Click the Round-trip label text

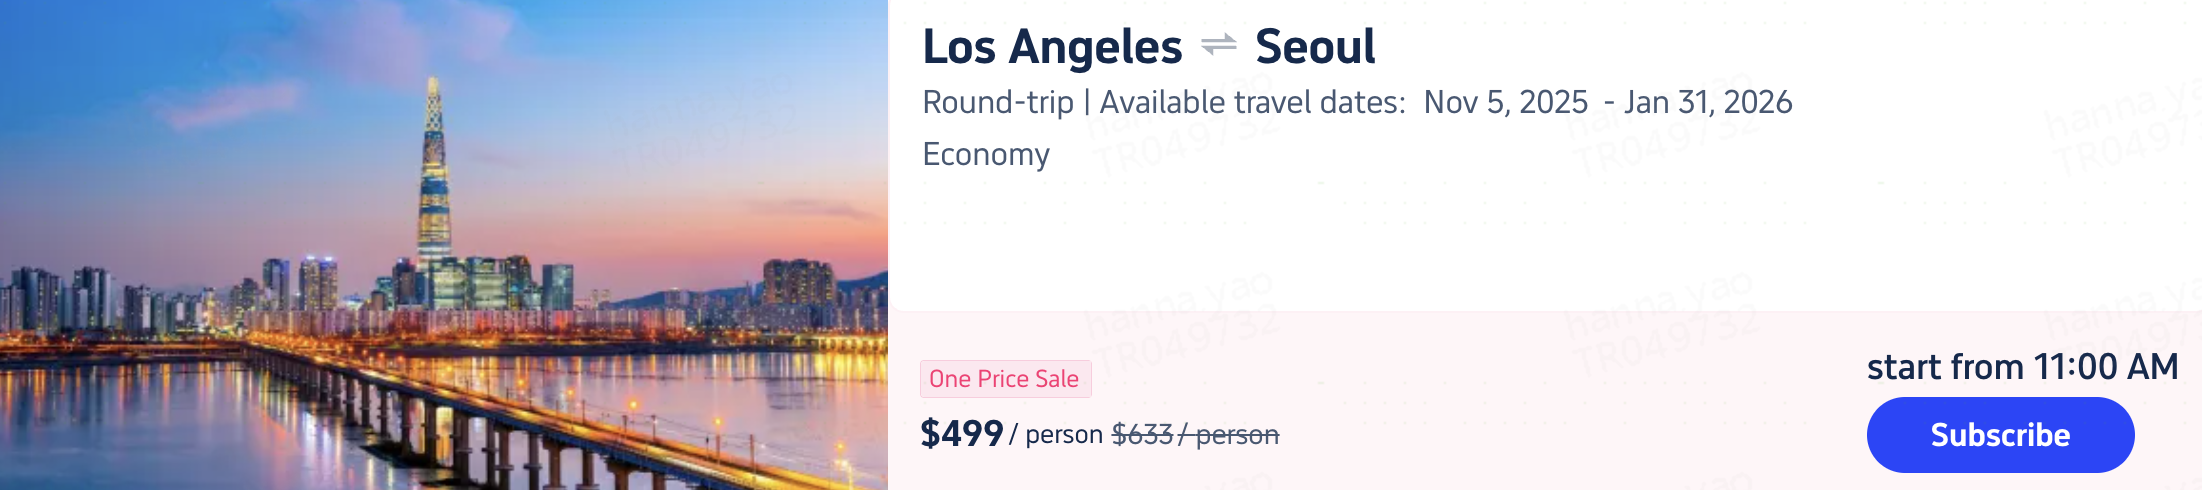click(x=997, y=102)
